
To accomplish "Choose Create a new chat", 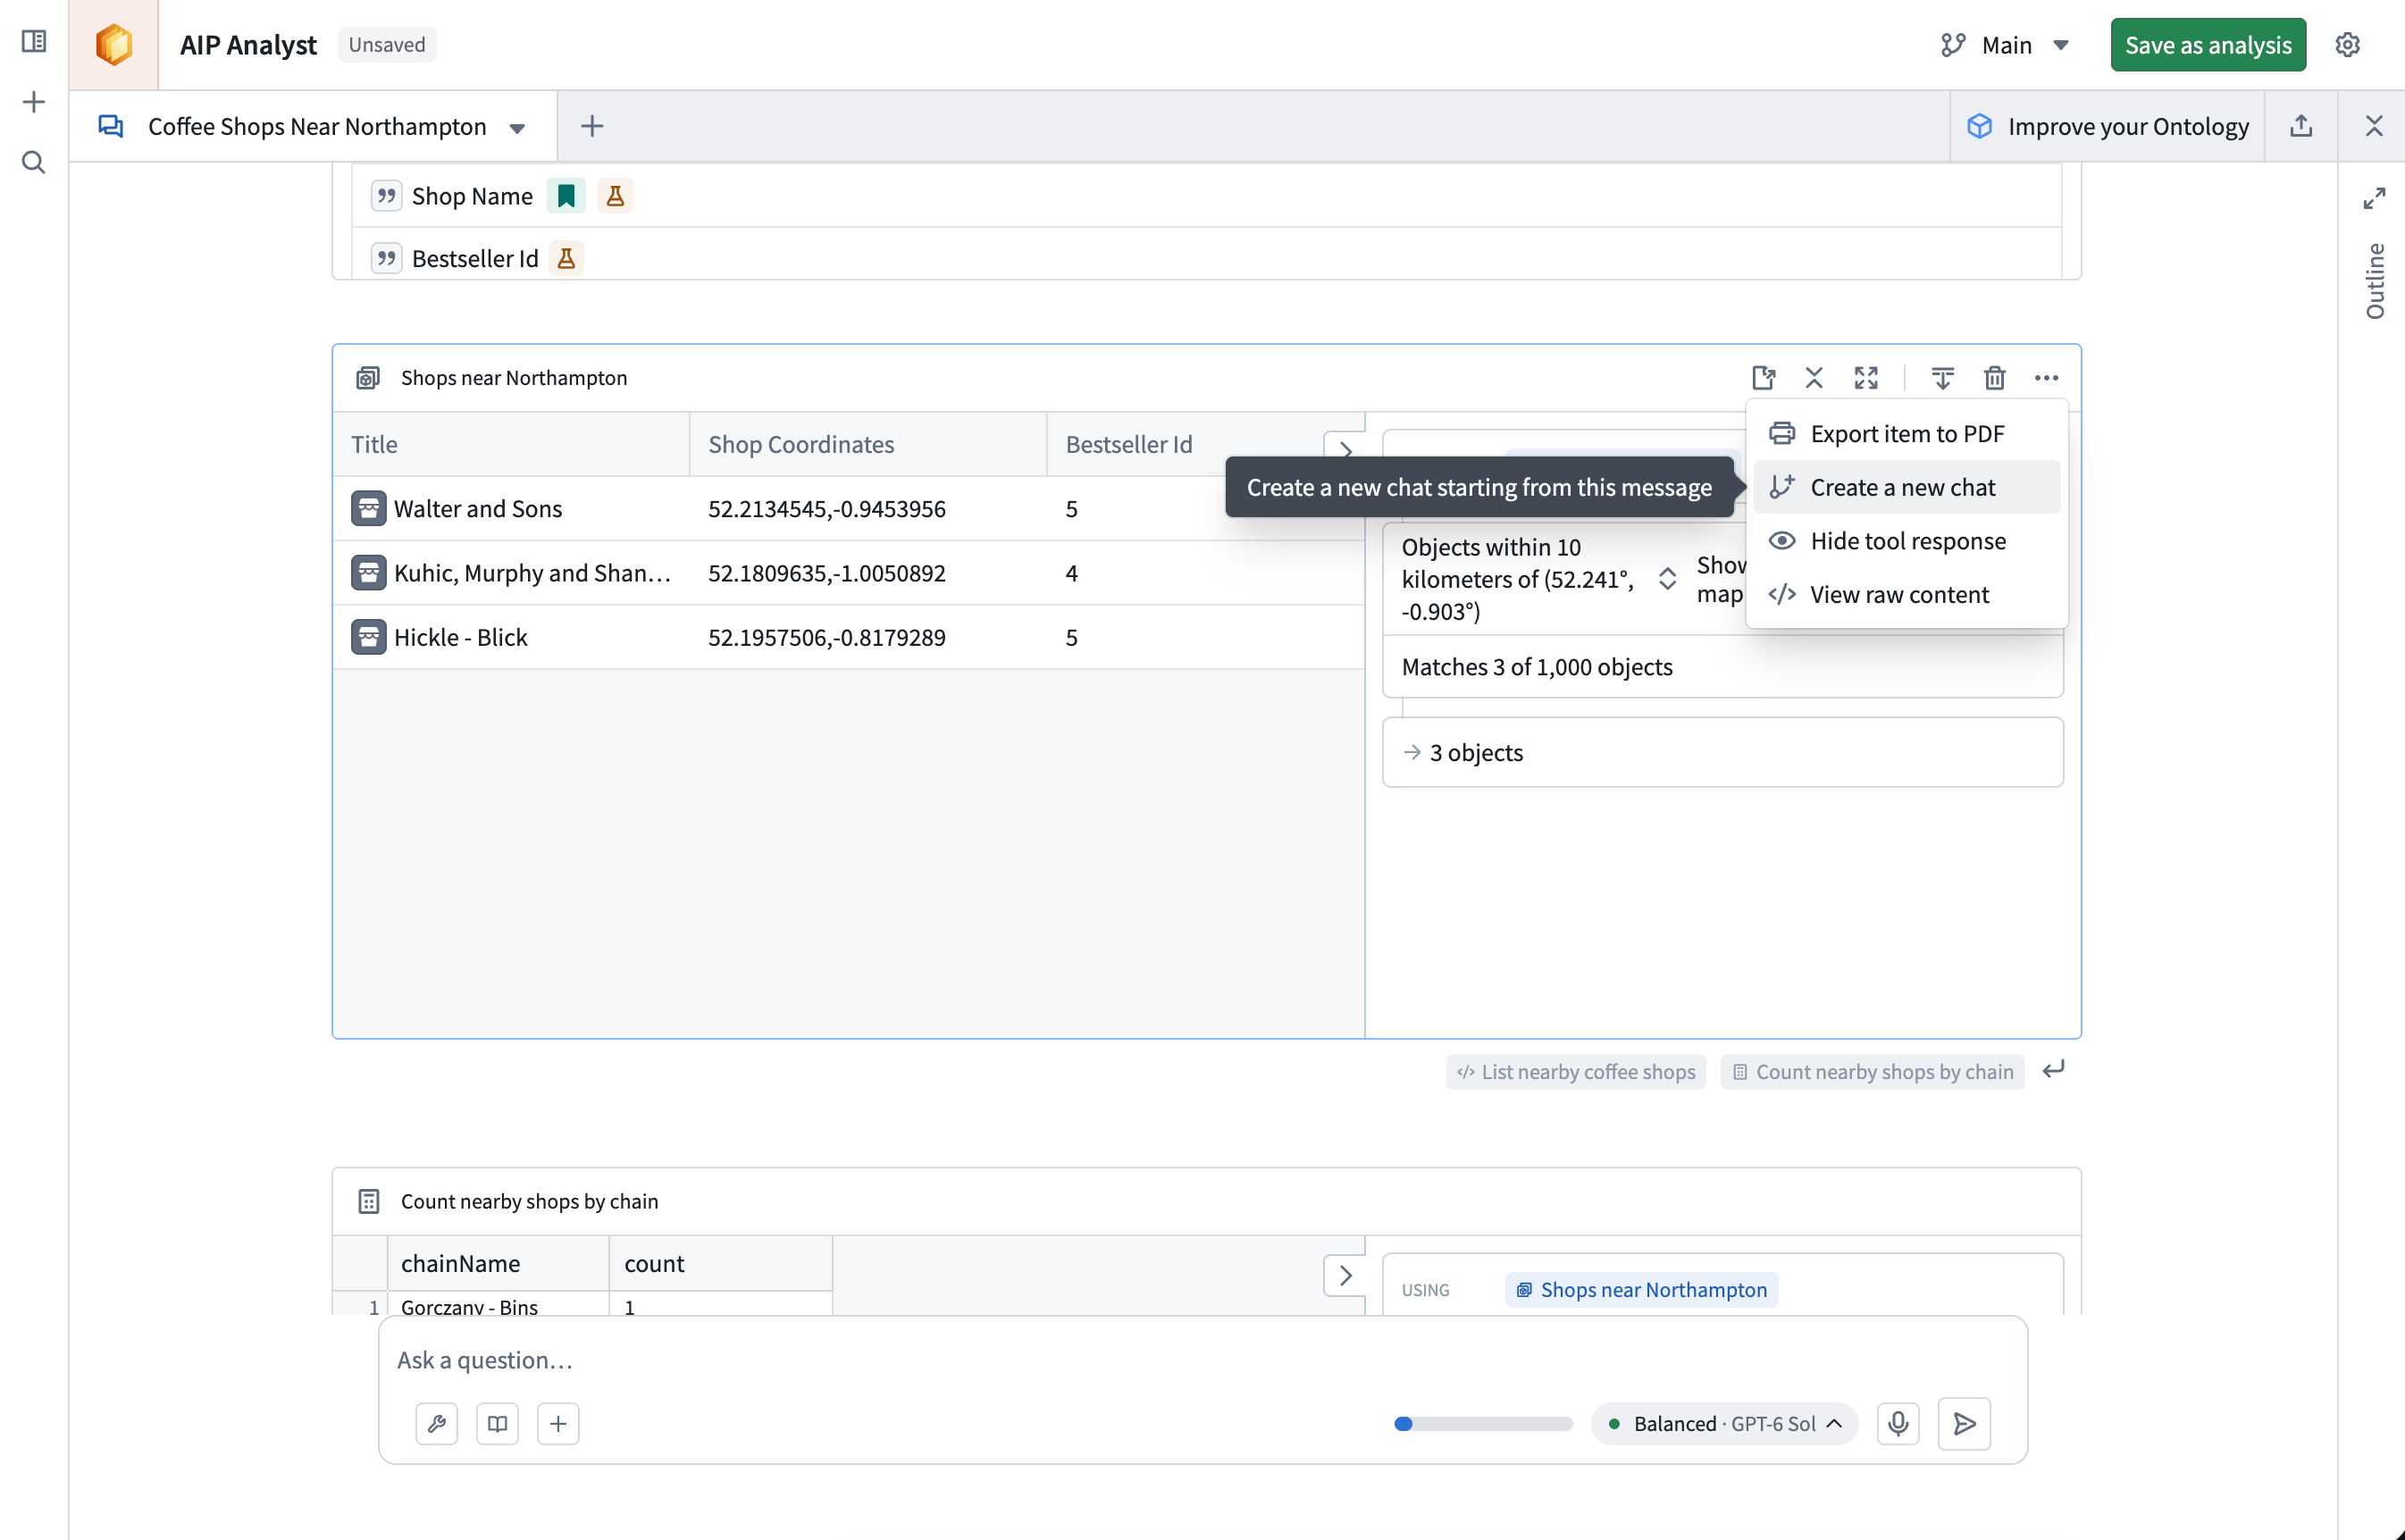I will click(x=1907, y=488).
